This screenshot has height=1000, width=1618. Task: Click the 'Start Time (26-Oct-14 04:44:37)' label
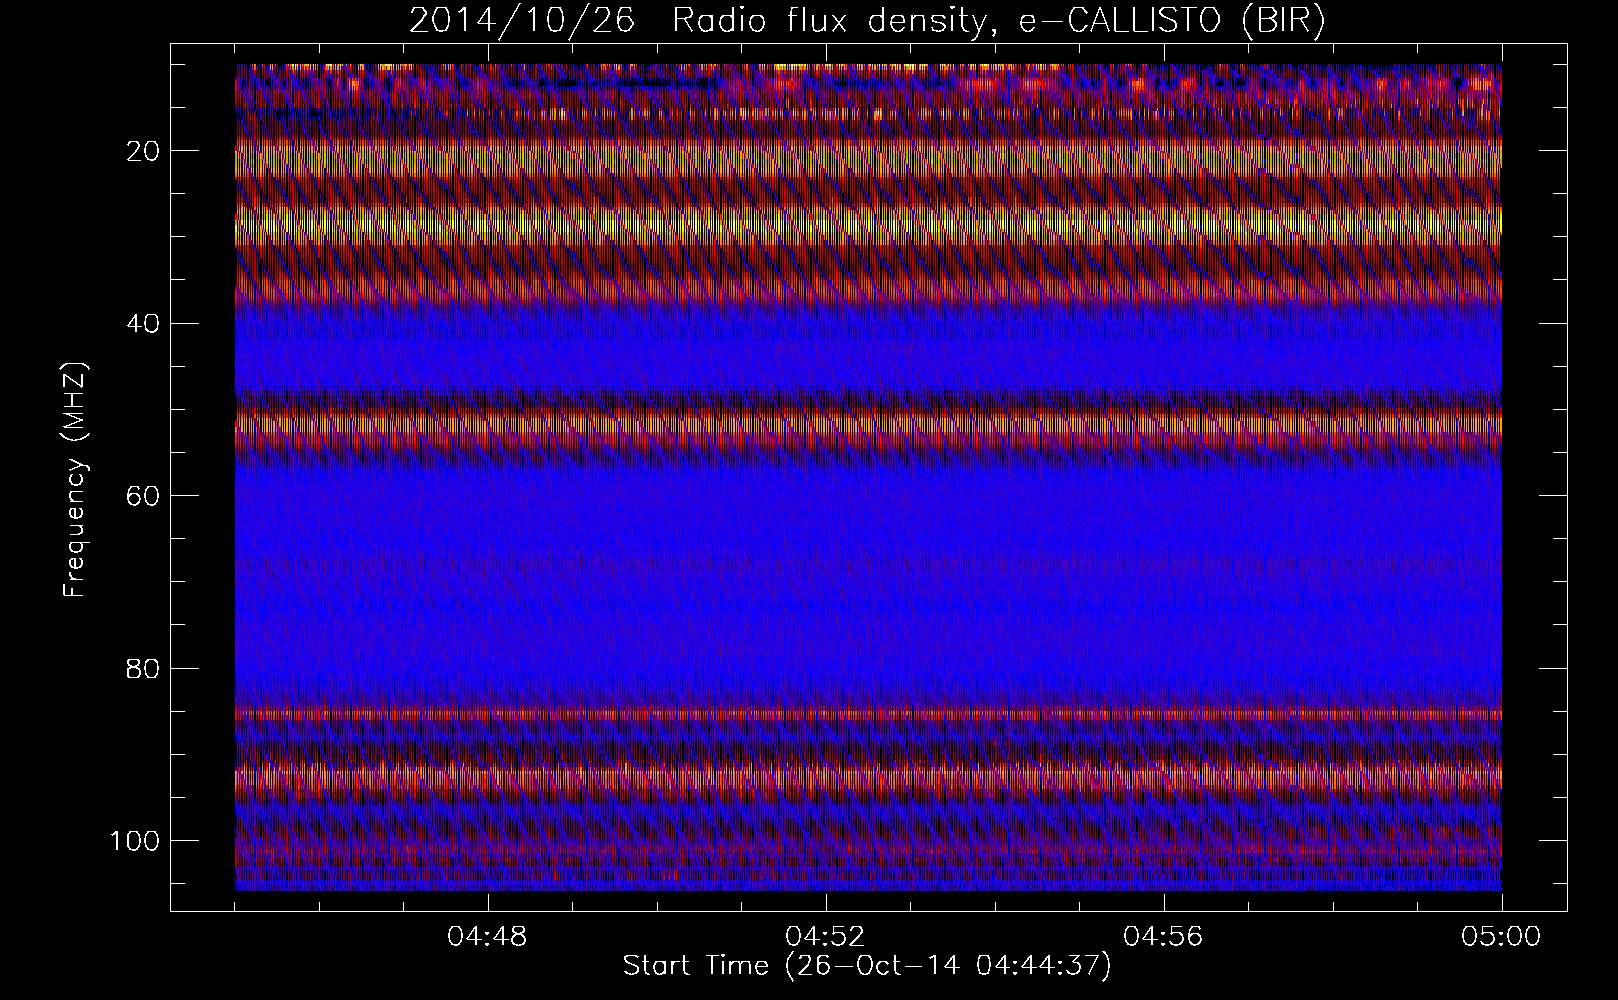coord(867,966)
